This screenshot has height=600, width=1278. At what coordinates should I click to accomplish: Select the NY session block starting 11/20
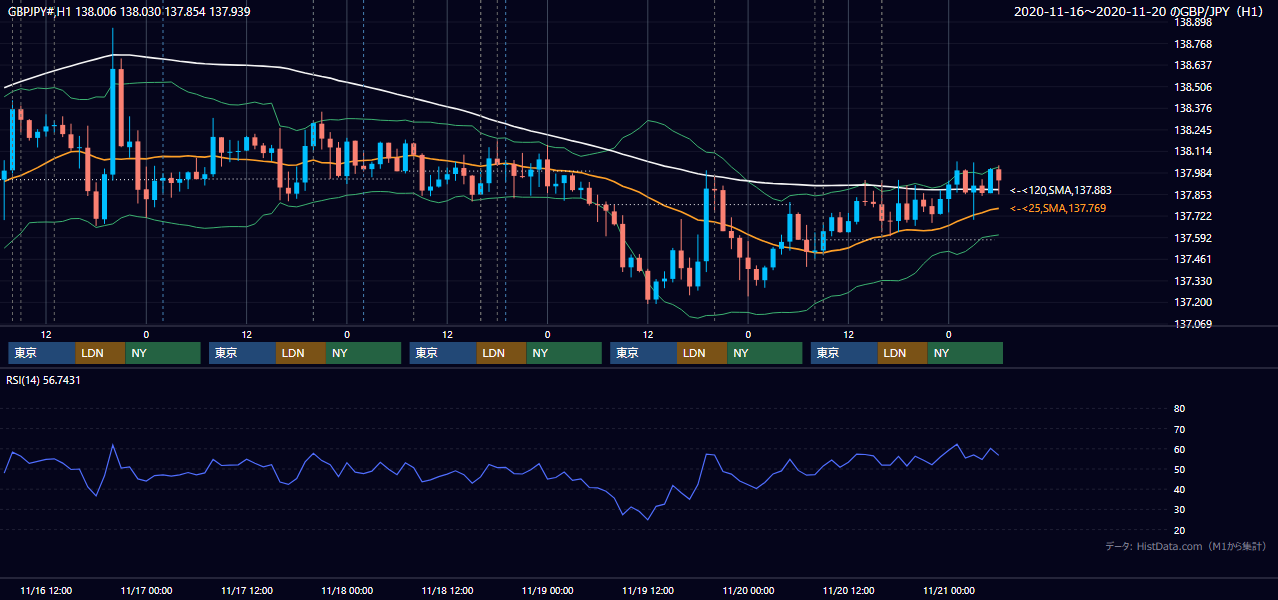[x=965, y=353]
